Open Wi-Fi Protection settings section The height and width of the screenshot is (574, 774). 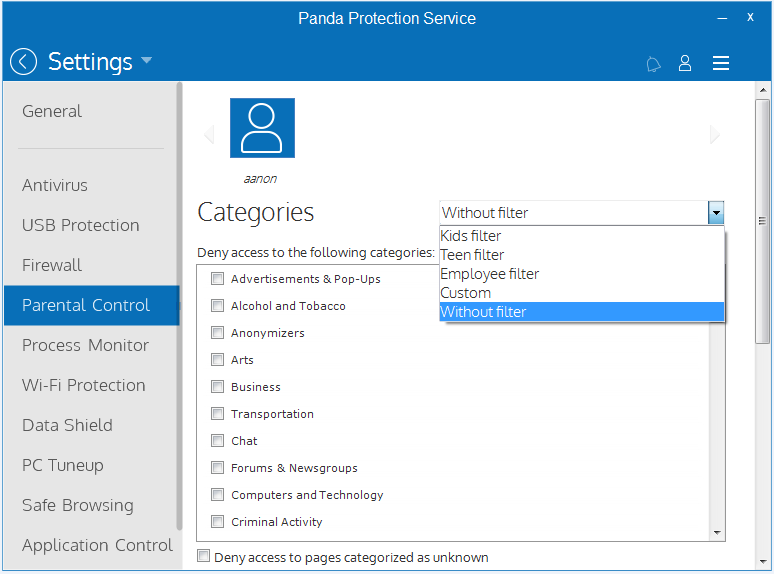coord(83,385)
